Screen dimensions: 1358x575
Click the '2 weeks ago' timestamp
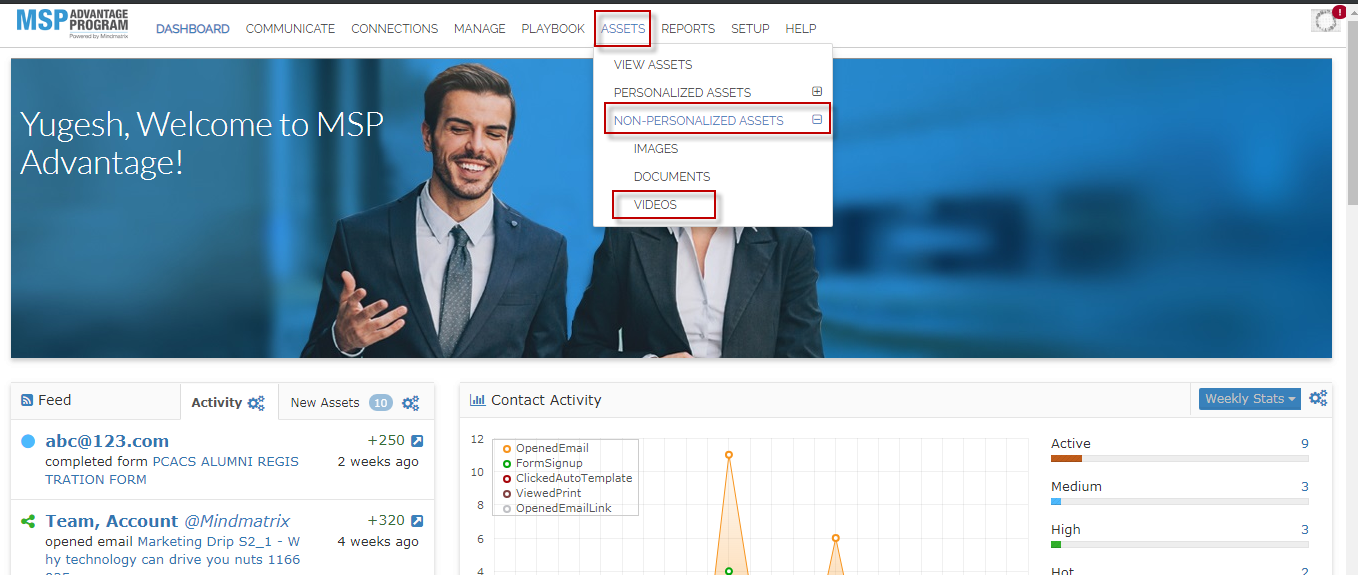(x=378, y=462)
